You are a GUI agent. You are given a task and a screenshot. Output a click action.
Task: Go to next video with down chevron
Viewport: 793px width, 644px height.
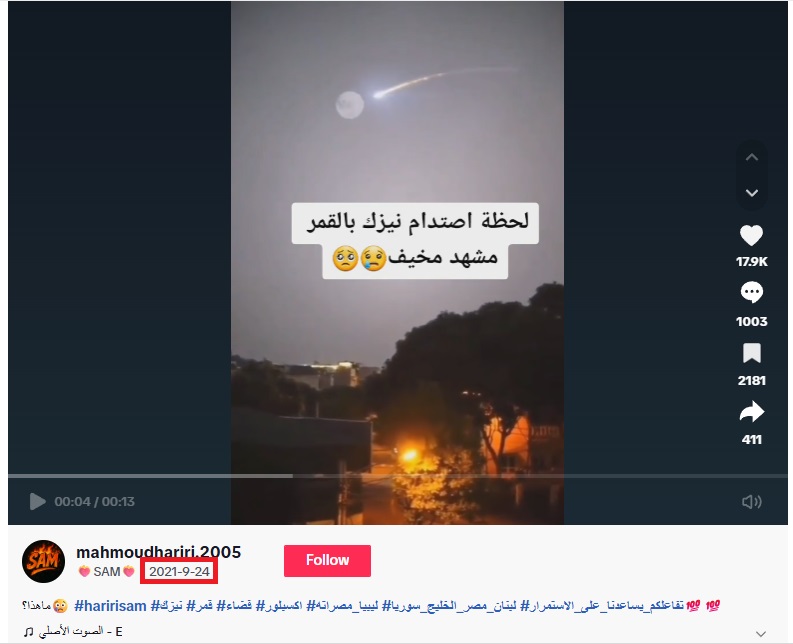pyautogui.click(x=752, y=193)
